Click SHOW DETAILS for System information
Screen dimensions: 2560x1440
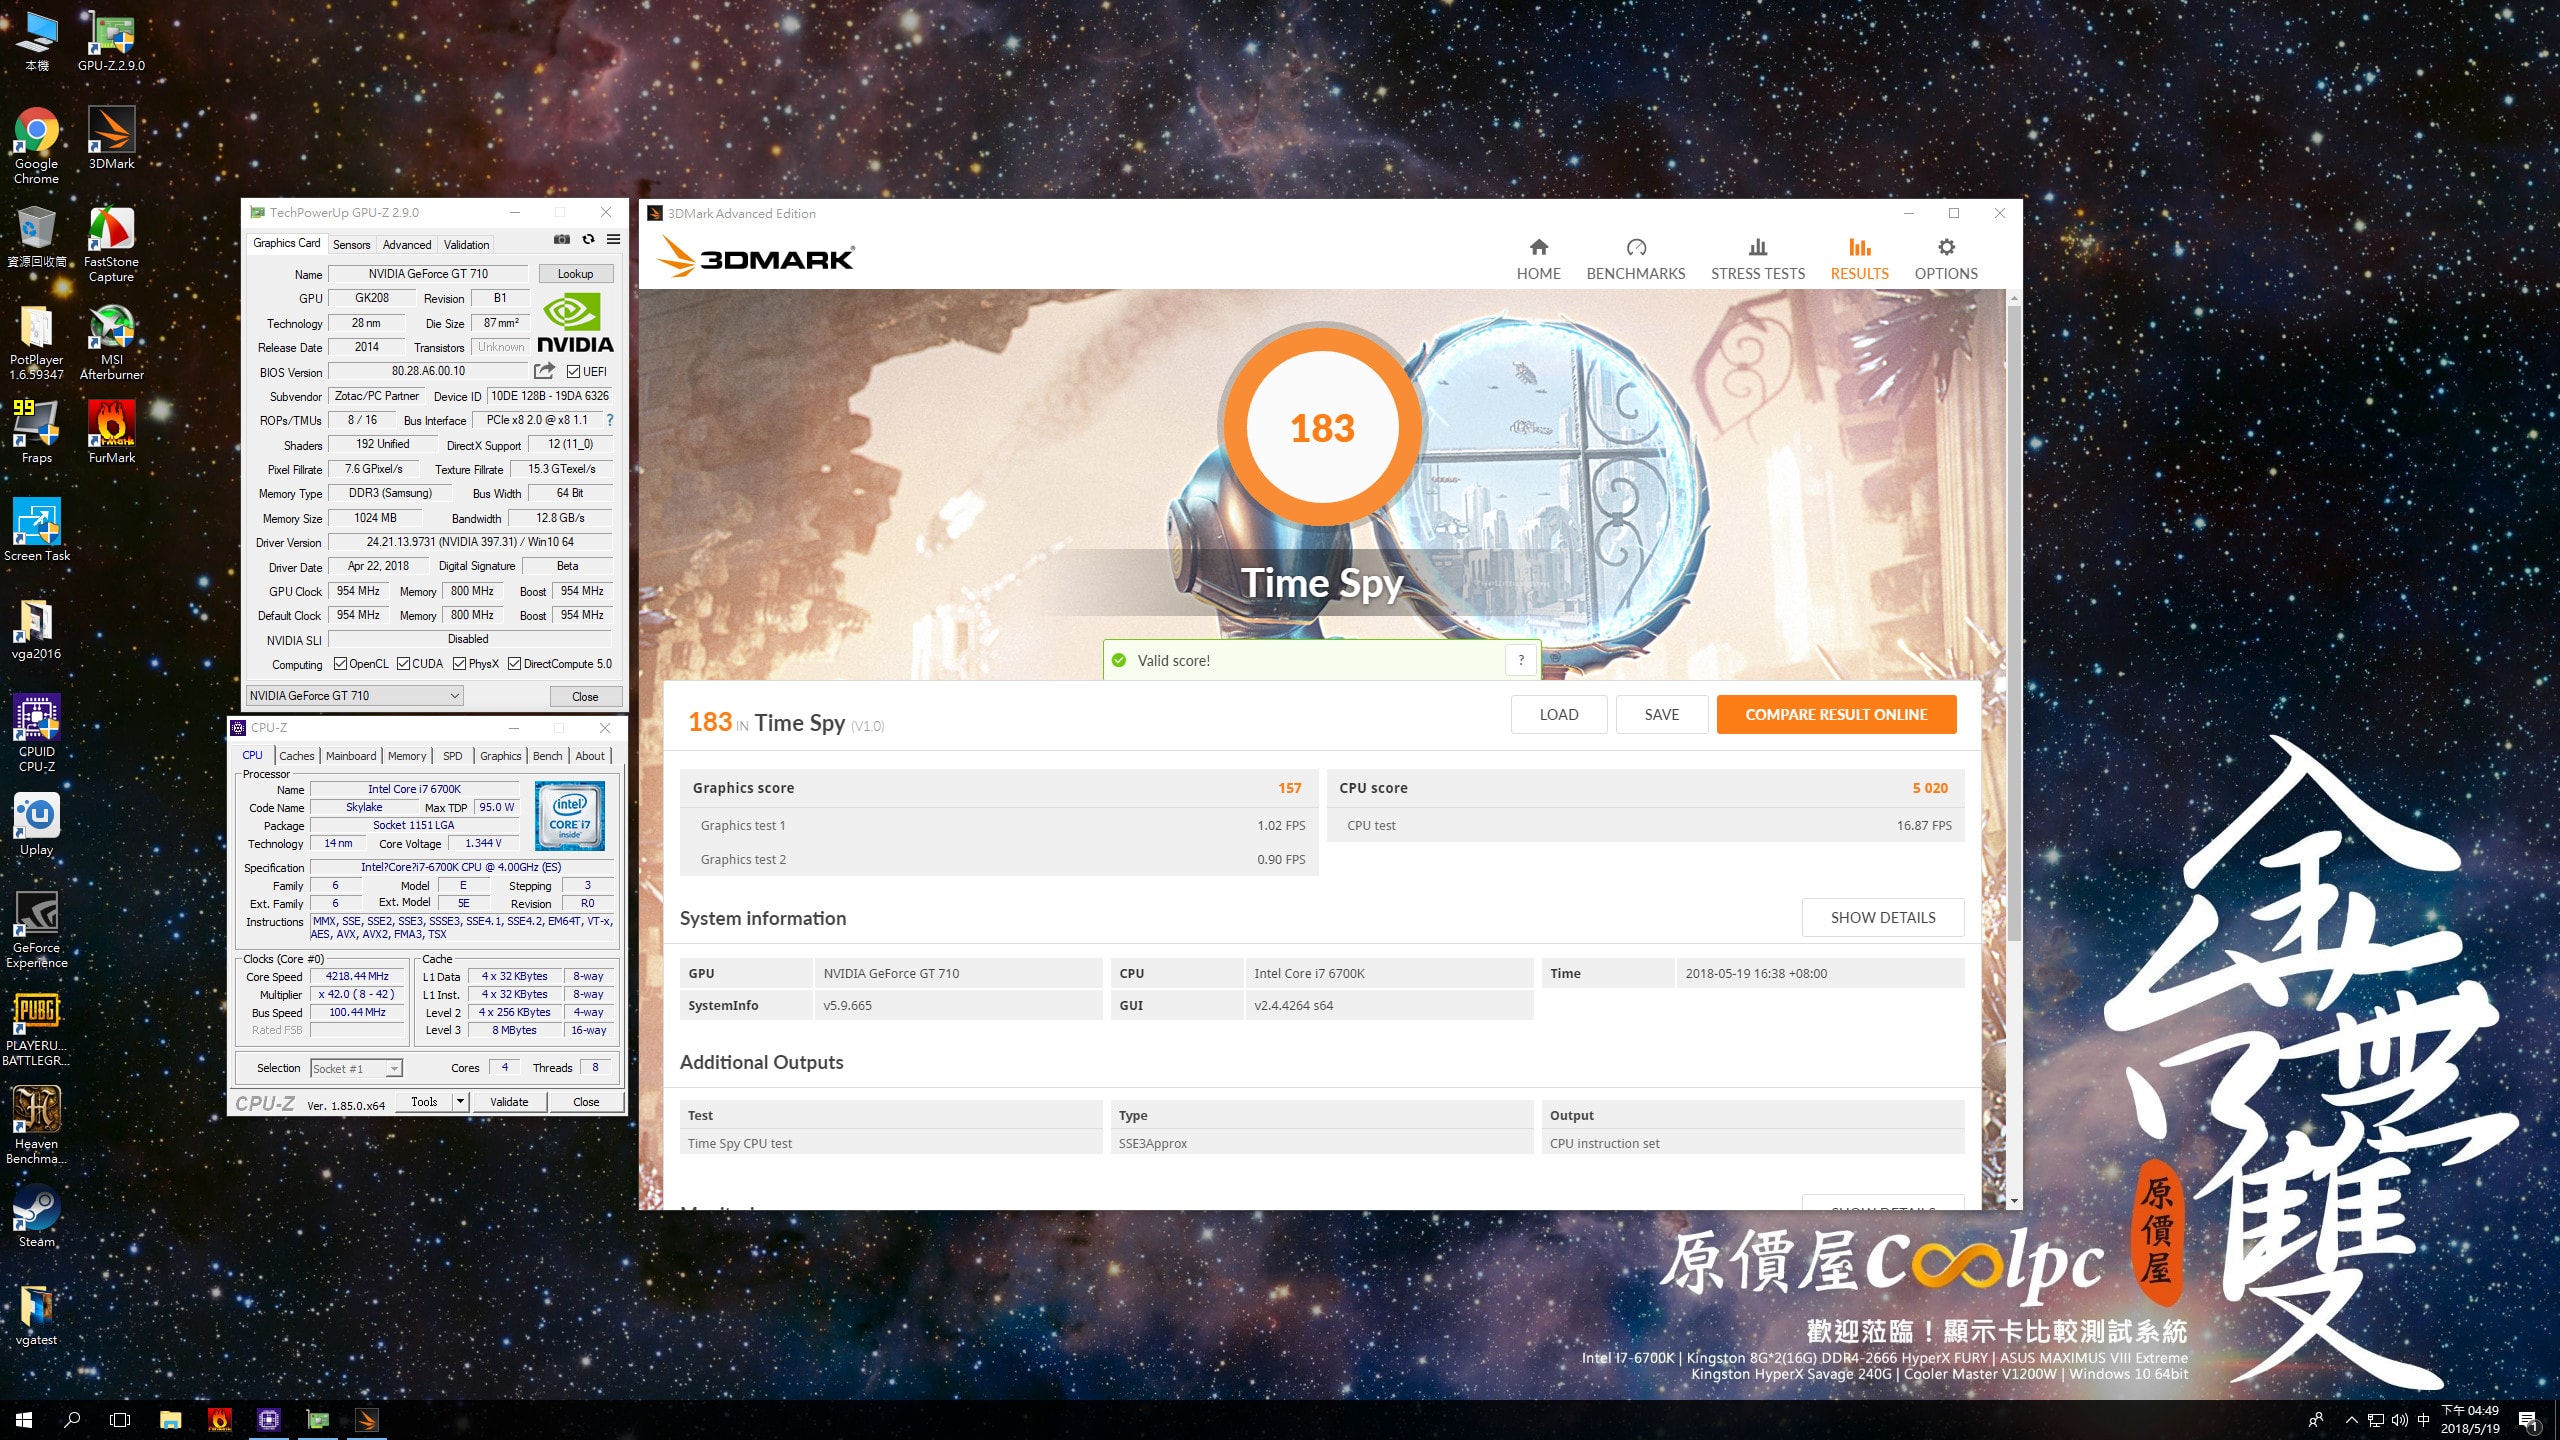click(1882, 917)
